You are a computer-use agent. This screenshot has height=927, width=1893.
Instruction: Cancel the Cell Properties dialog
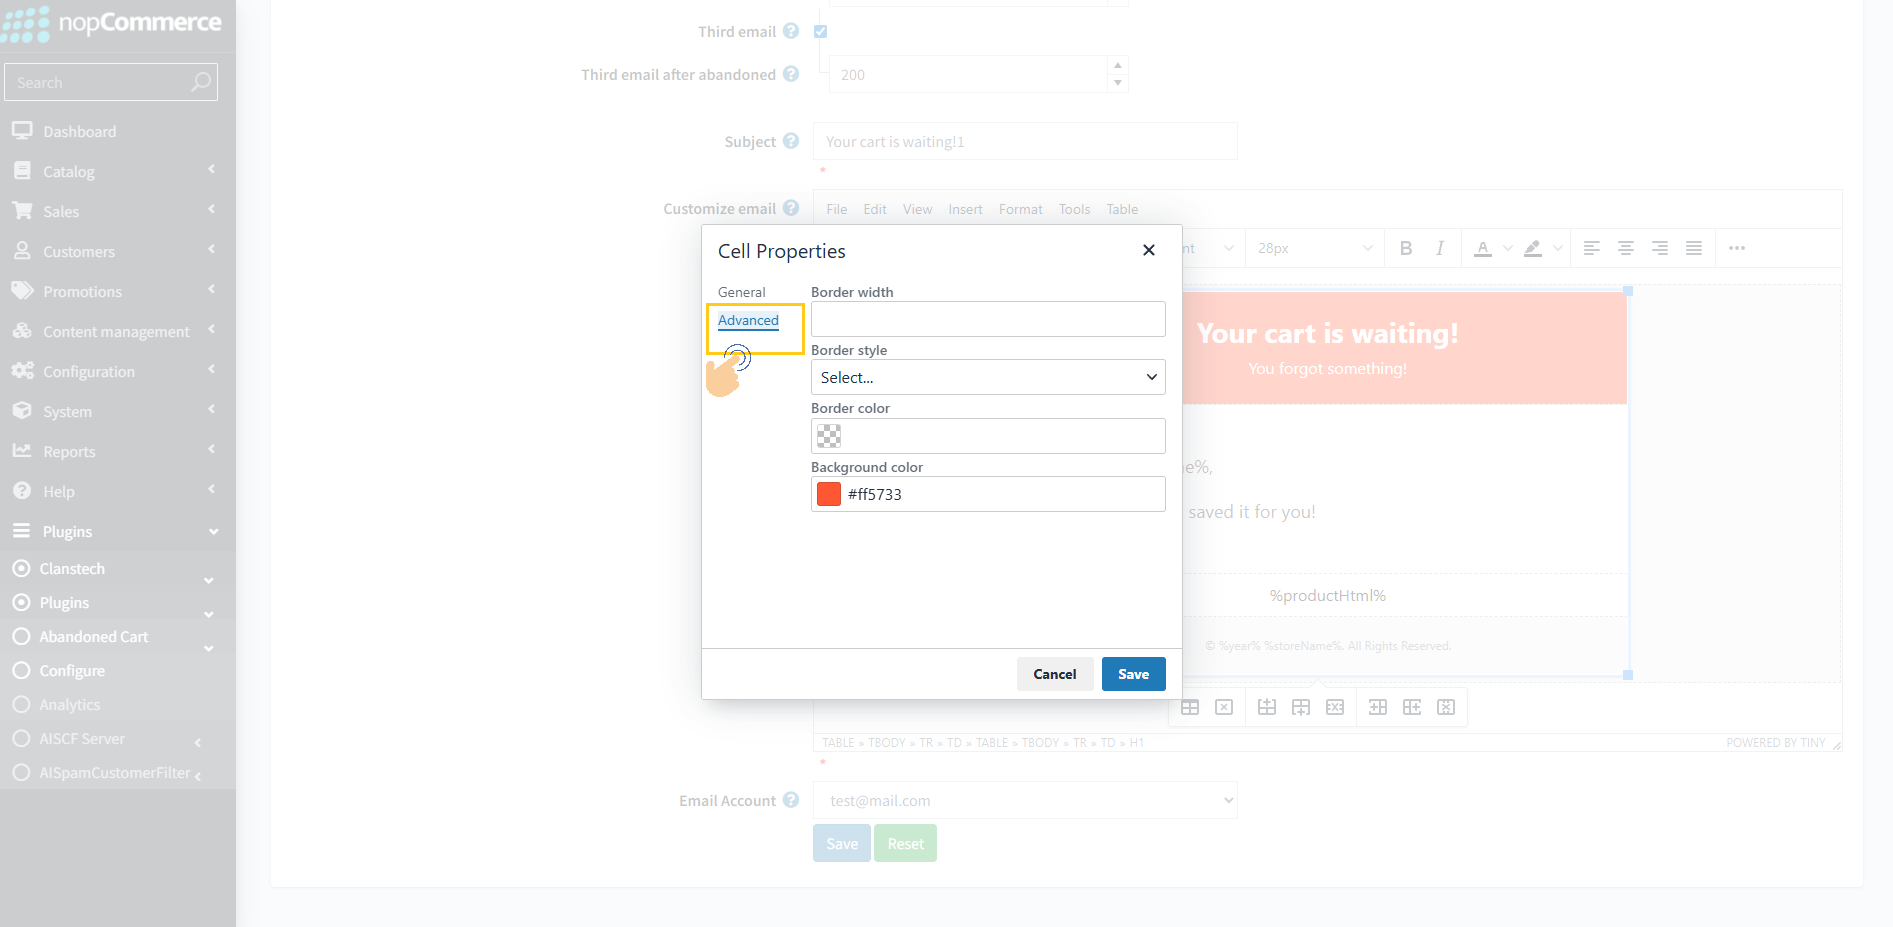point(1054,674)
